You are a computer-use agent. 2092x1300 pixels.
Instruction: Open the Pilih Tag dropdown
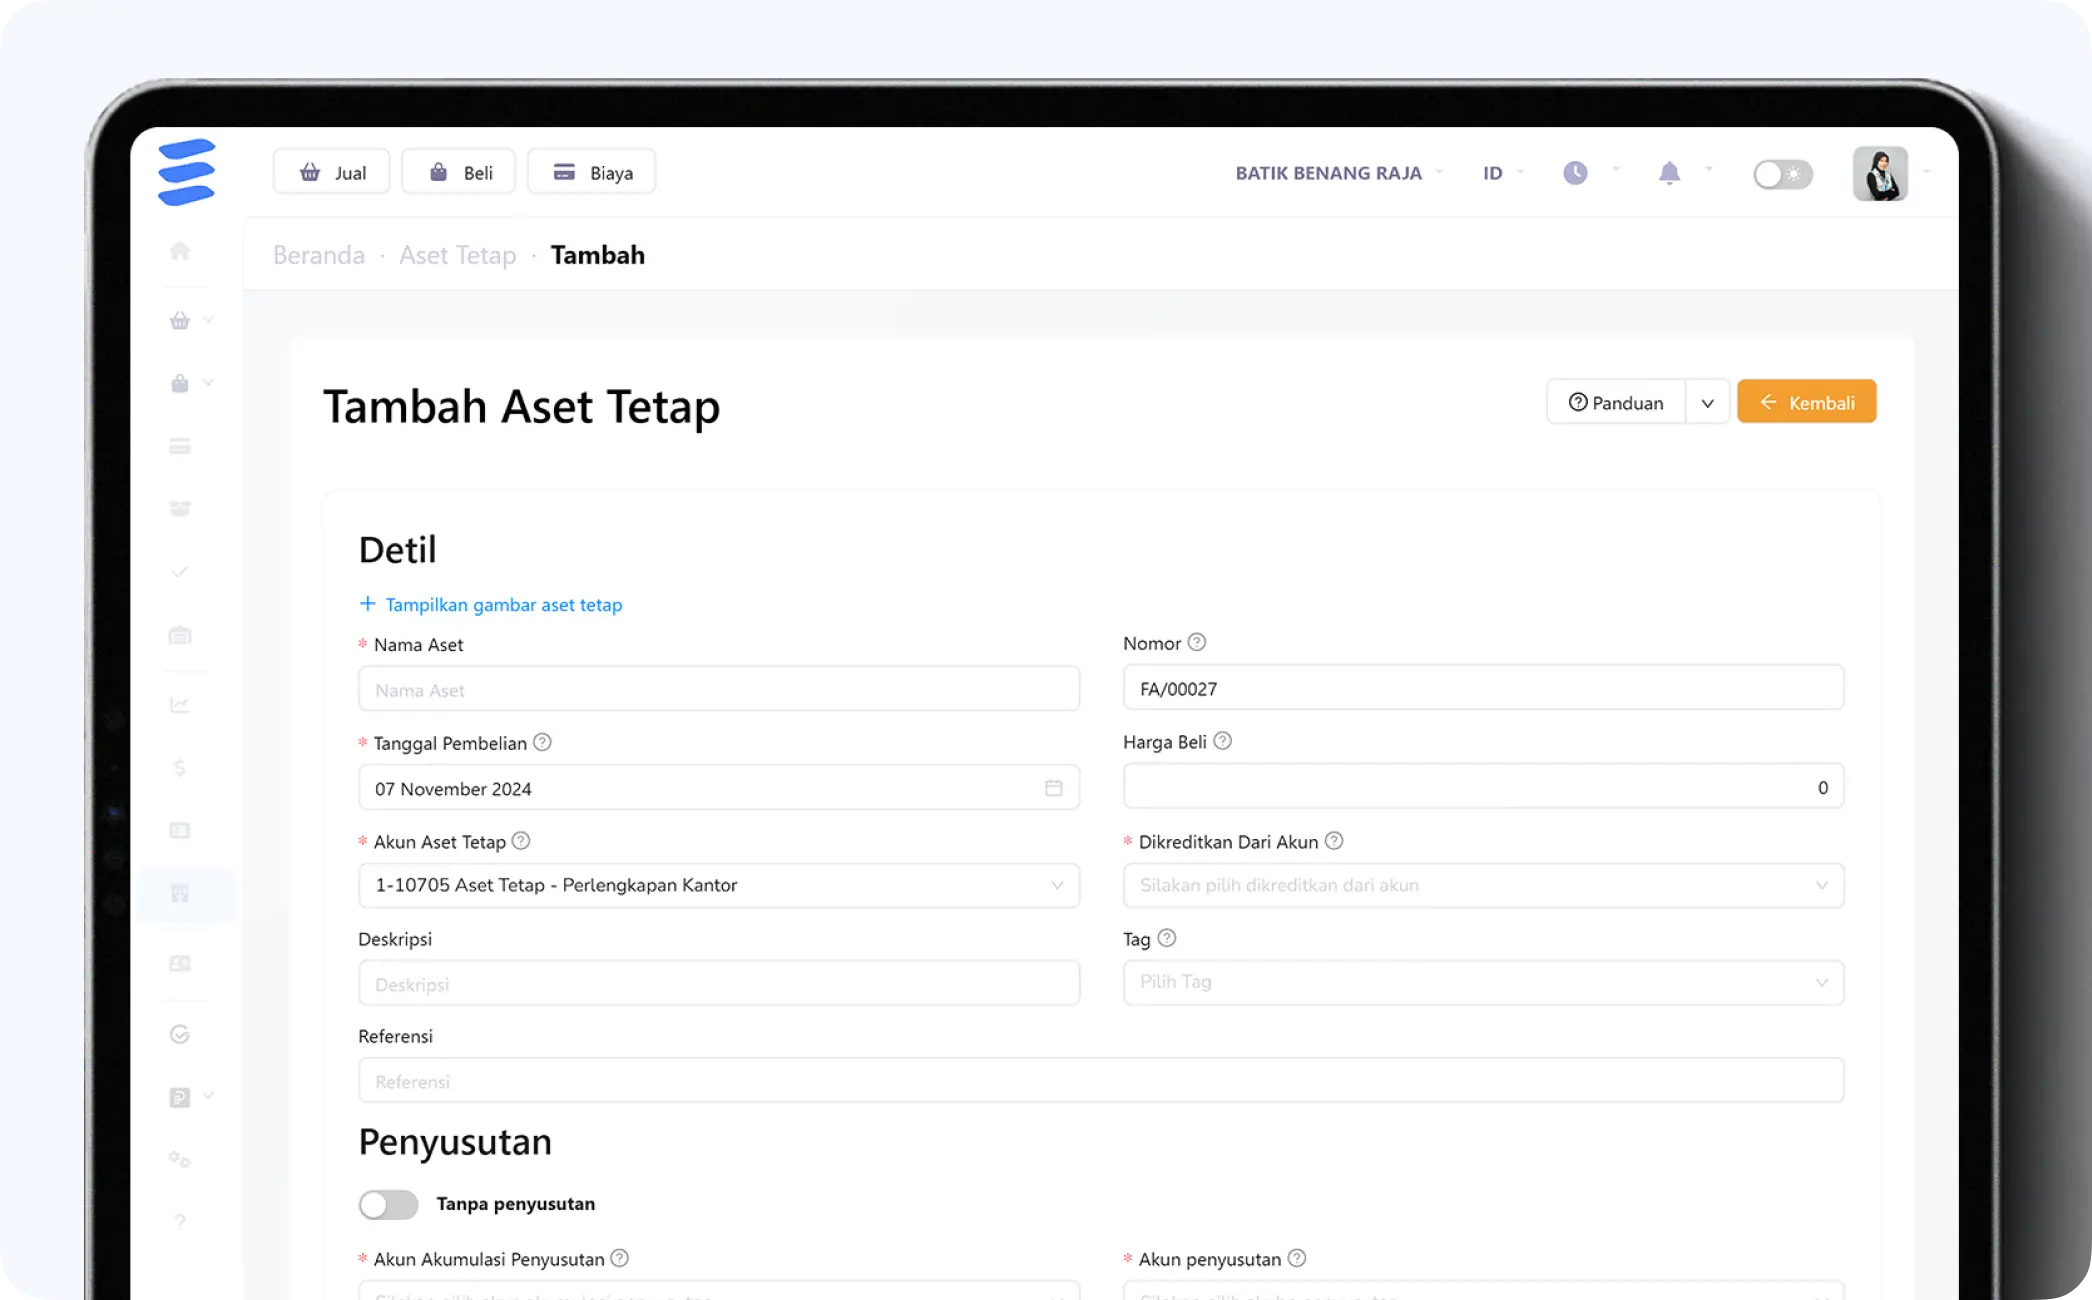tap(1483, 982)
